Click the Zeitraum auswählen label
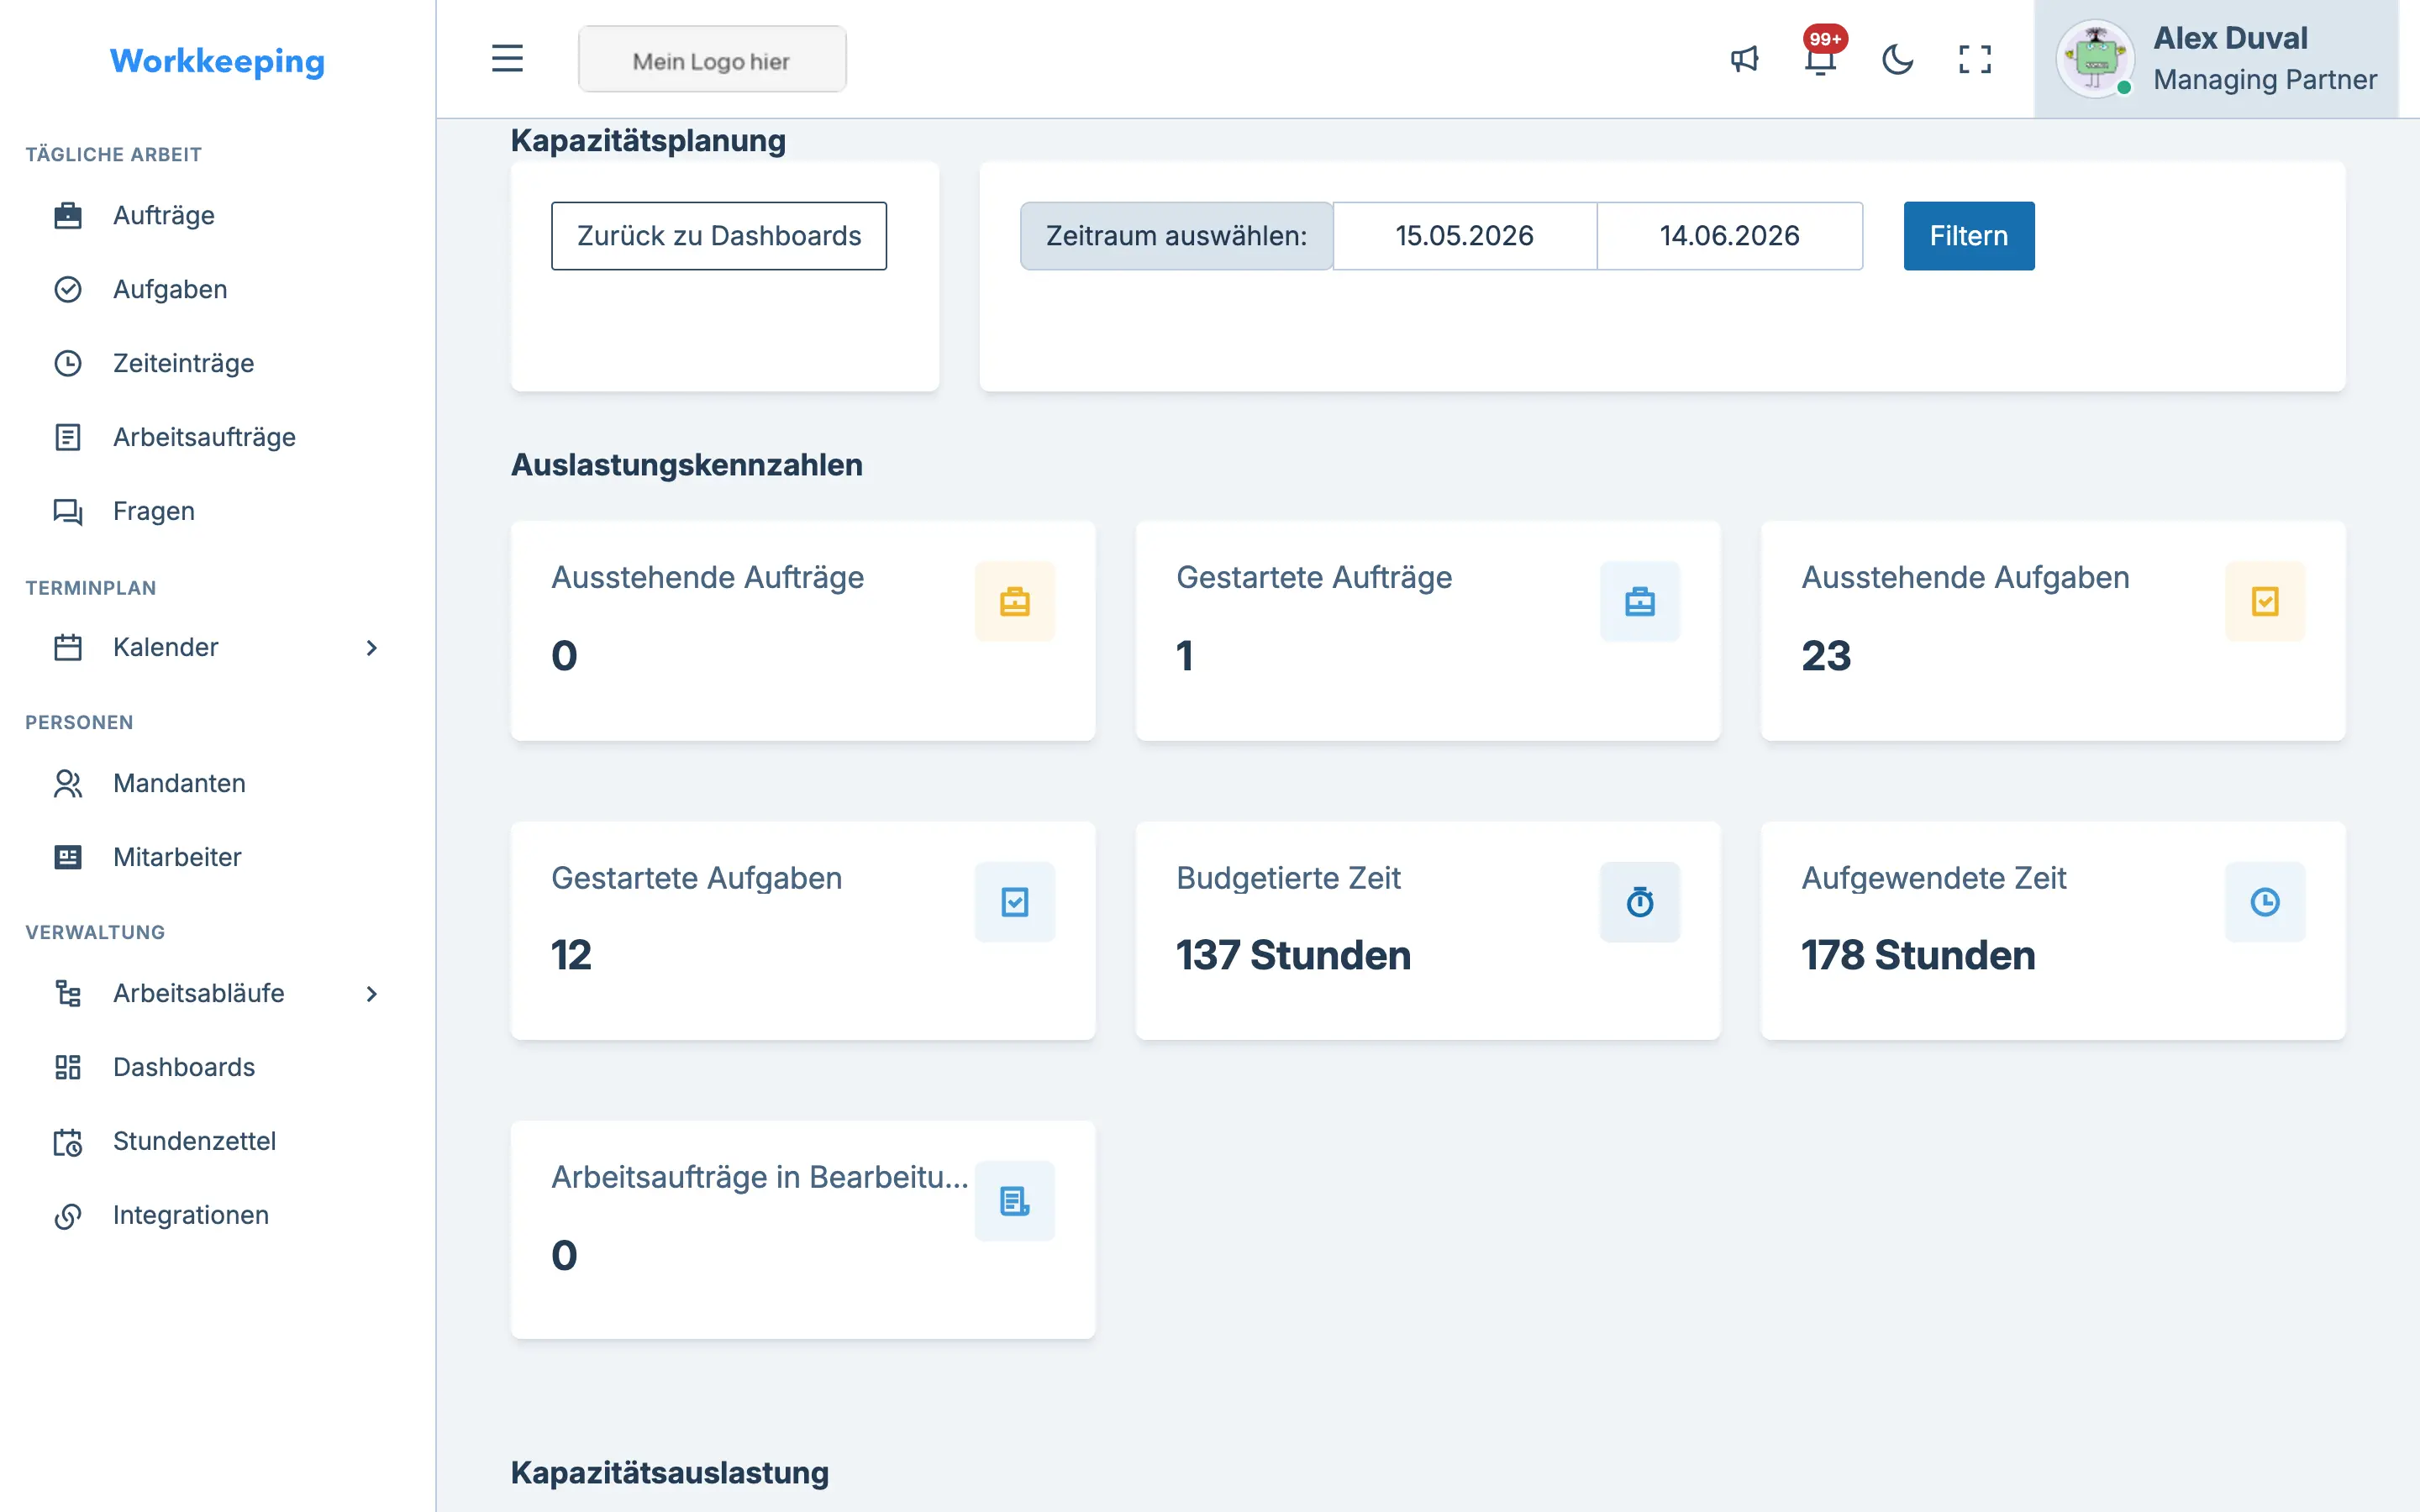This screenshot has width=2420, height=1512. 1176,236
